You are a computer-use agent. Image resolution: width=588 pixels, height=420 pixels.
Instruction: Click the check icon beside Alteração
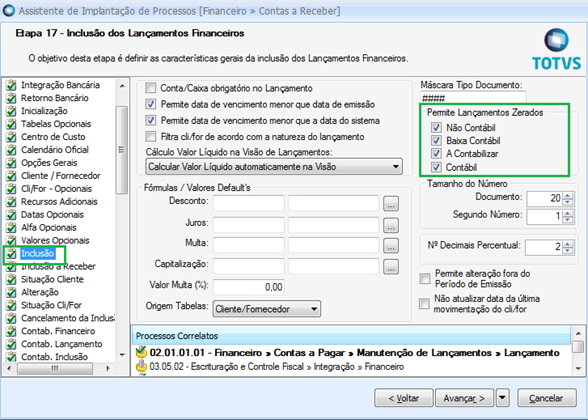11,292
